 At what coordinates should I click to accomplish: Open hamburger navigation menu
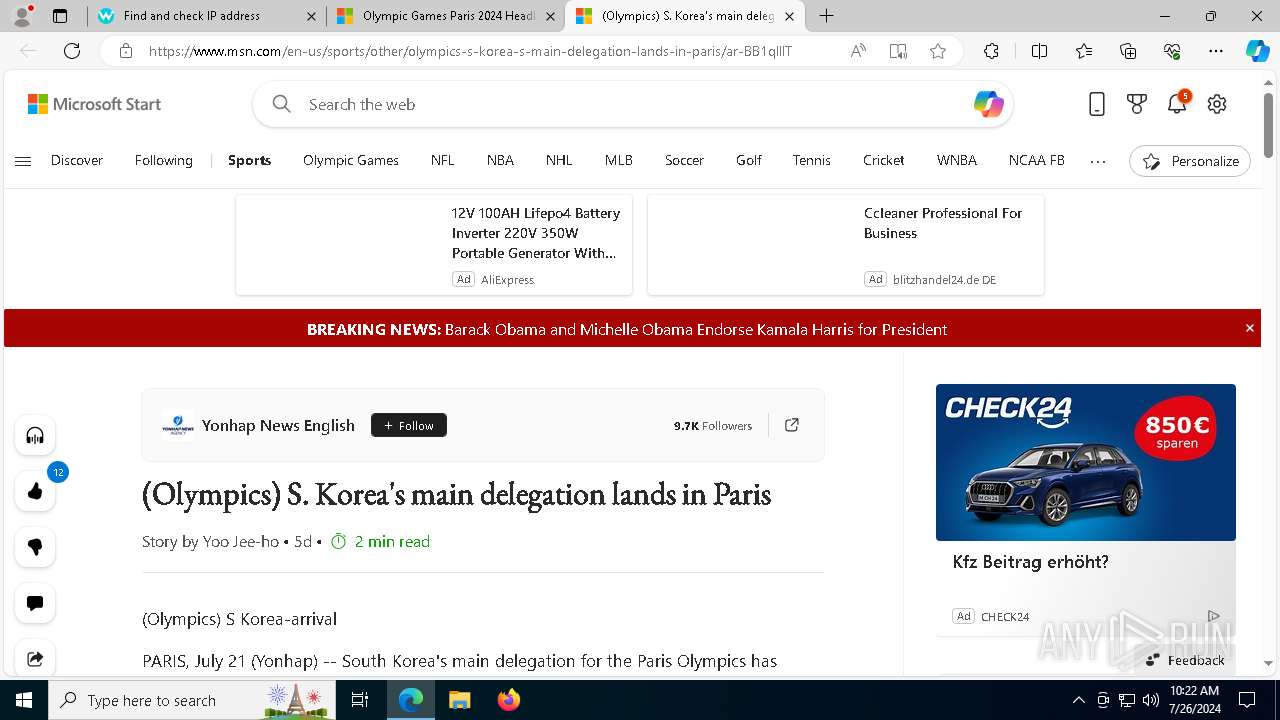[x=23, y=161]
